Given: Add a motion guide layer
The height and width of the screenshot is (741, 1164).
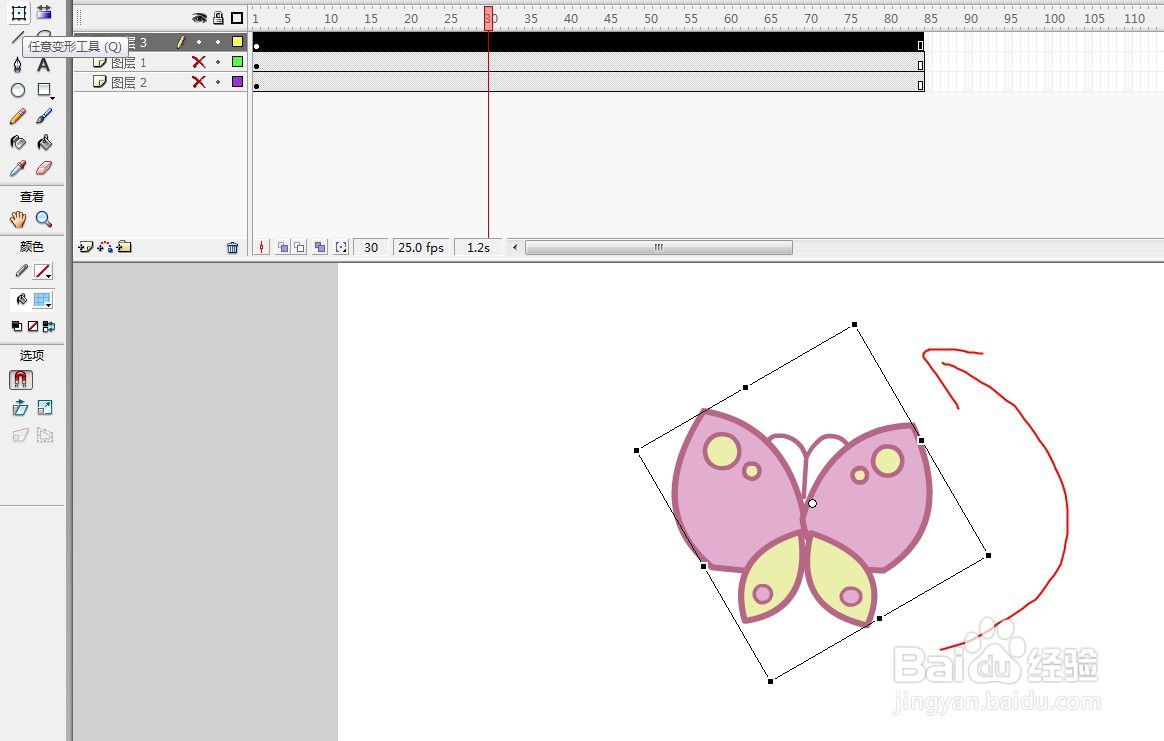Looking at the screenshot, I should pyautogui.click(x=105, y=247).
